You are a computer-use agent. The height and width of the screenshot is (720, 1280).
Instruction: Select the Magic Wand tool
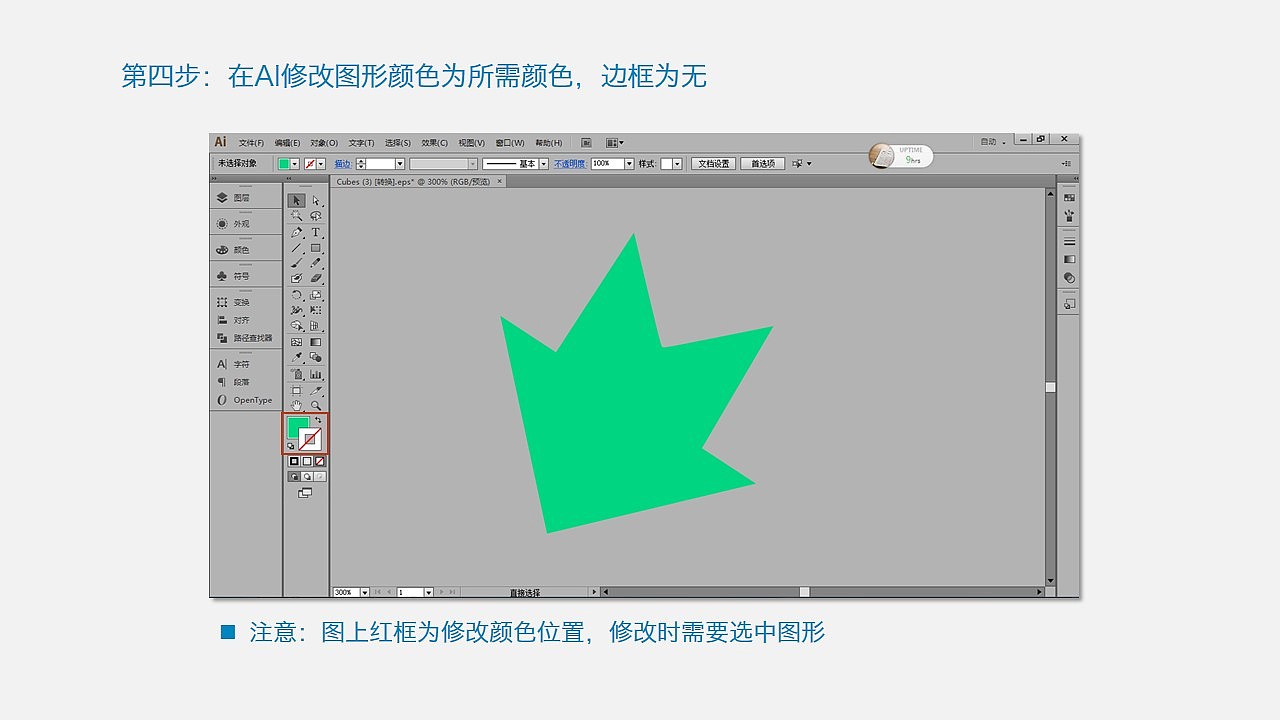(296, 216)
